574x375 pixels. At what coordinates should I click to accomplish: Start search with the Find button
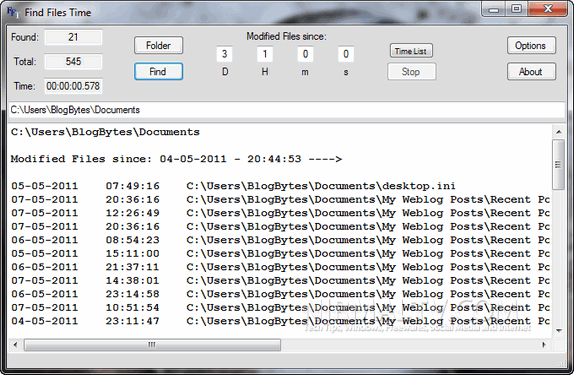click(159, 71)
